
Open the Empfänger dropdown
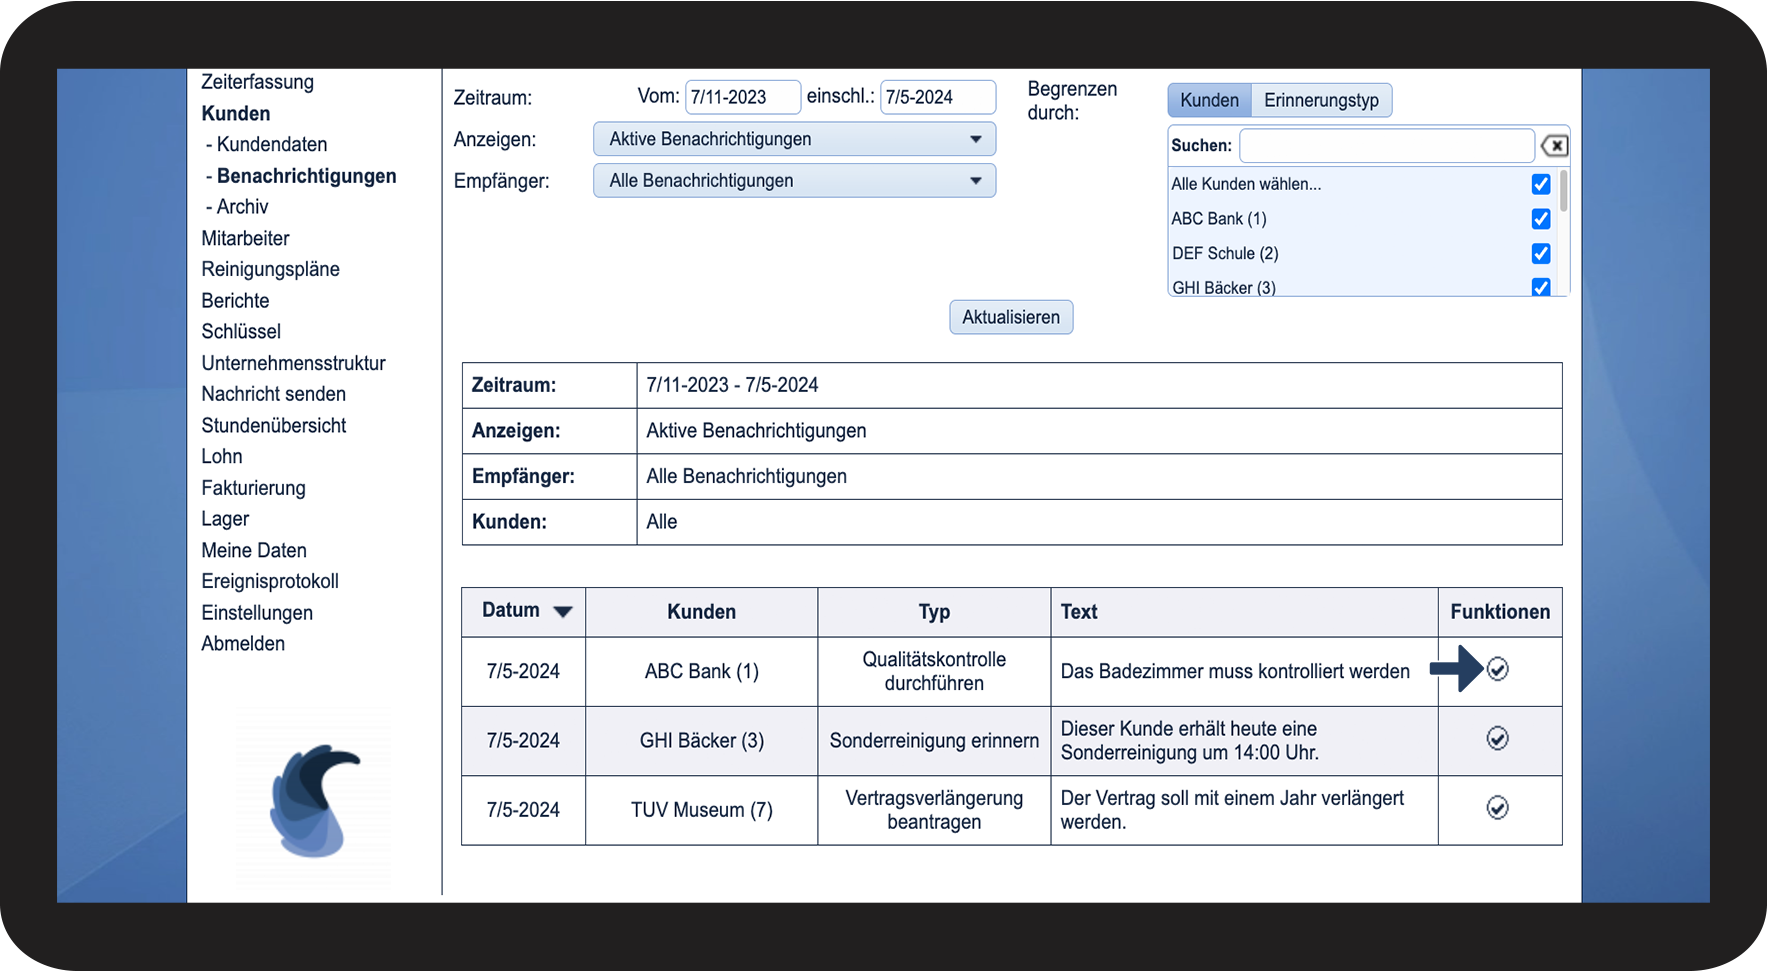click(794, 181)
